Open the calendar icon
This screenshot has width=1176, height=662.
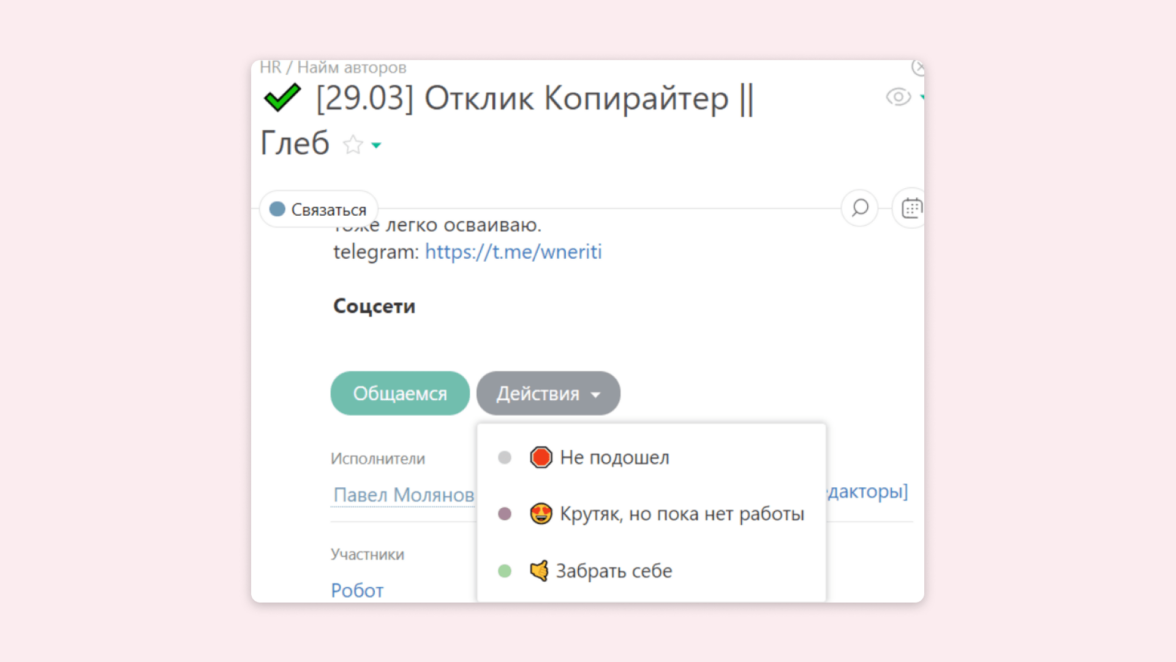pyautogui.click(x=911, y=208)
